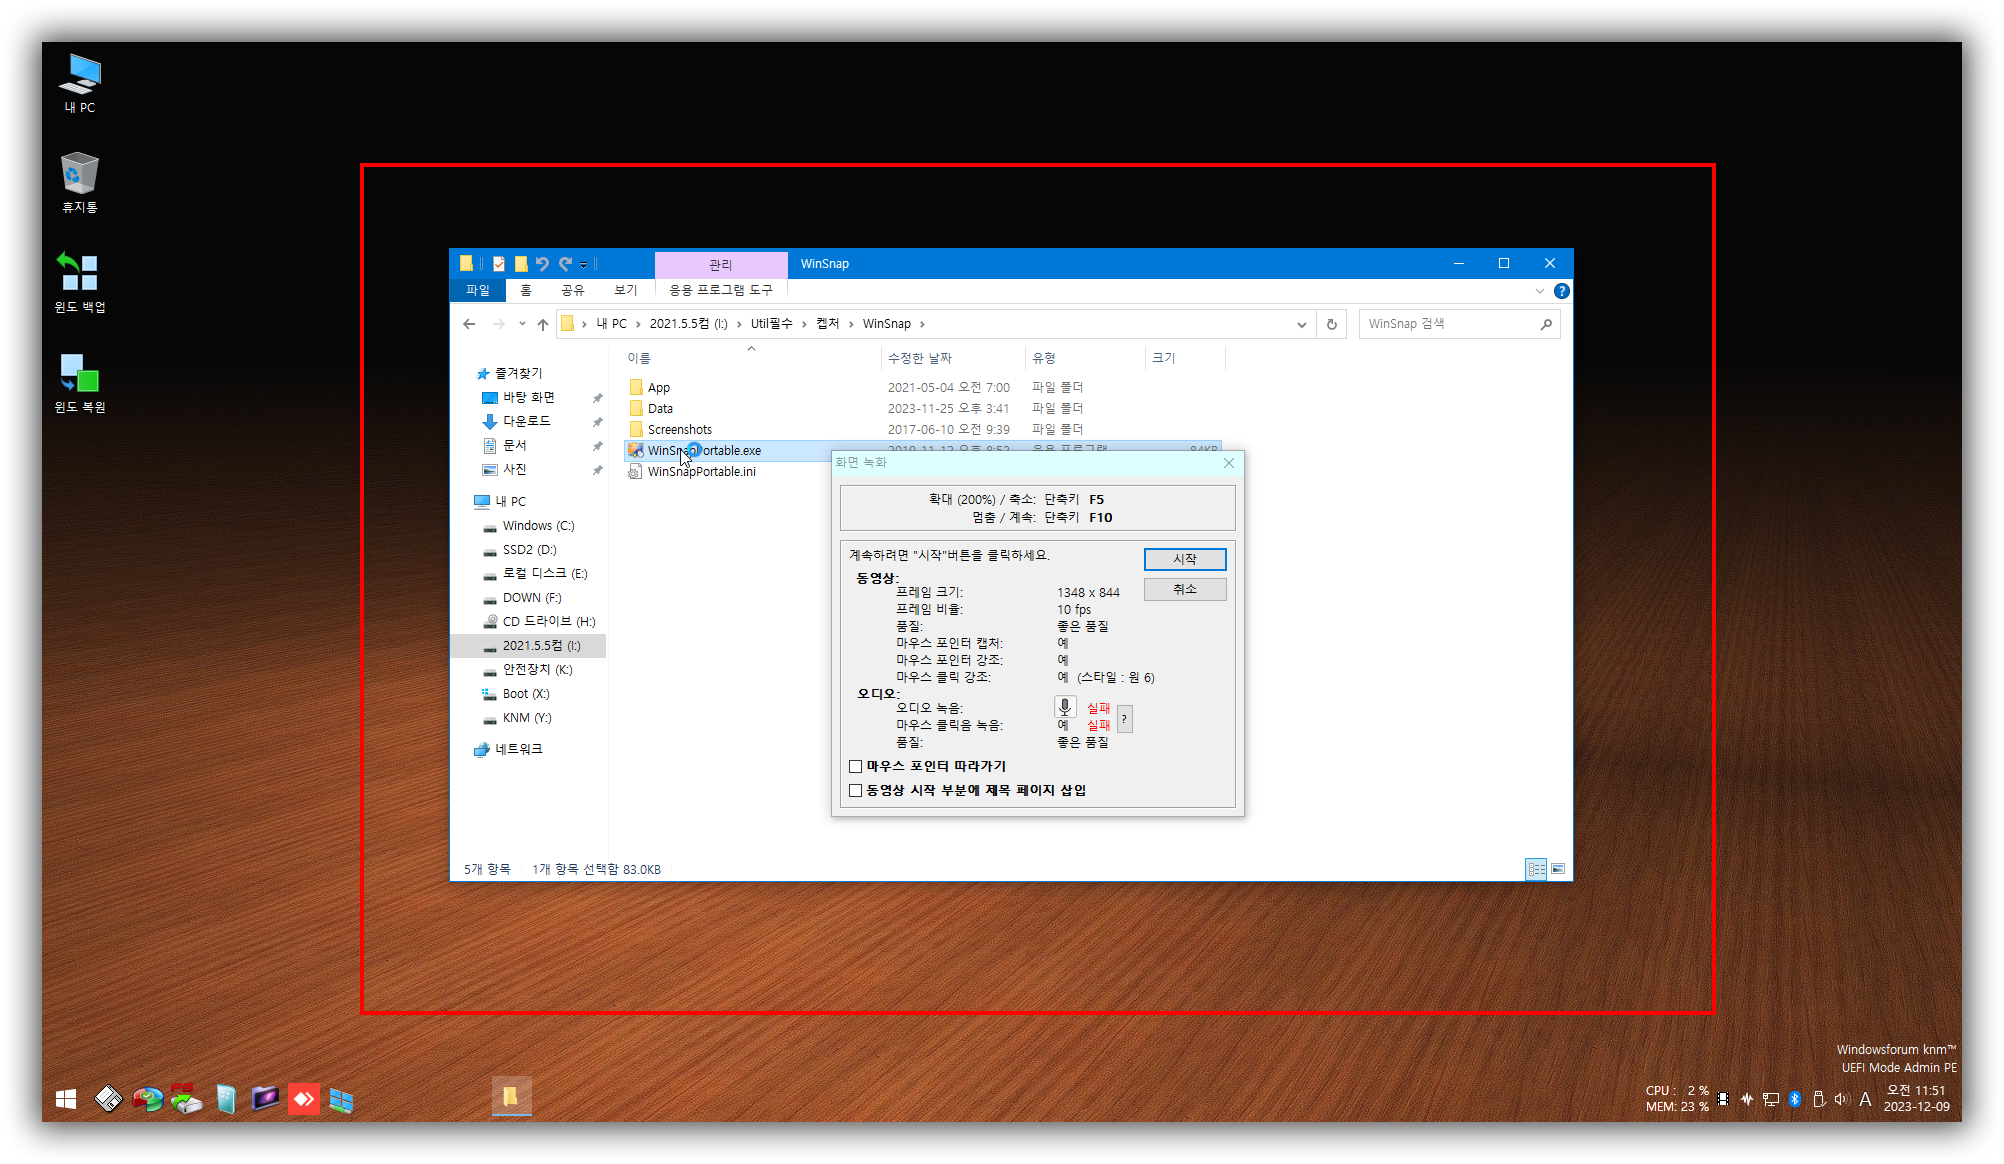
Task: Select the Data folder
Action: (660, 409)
